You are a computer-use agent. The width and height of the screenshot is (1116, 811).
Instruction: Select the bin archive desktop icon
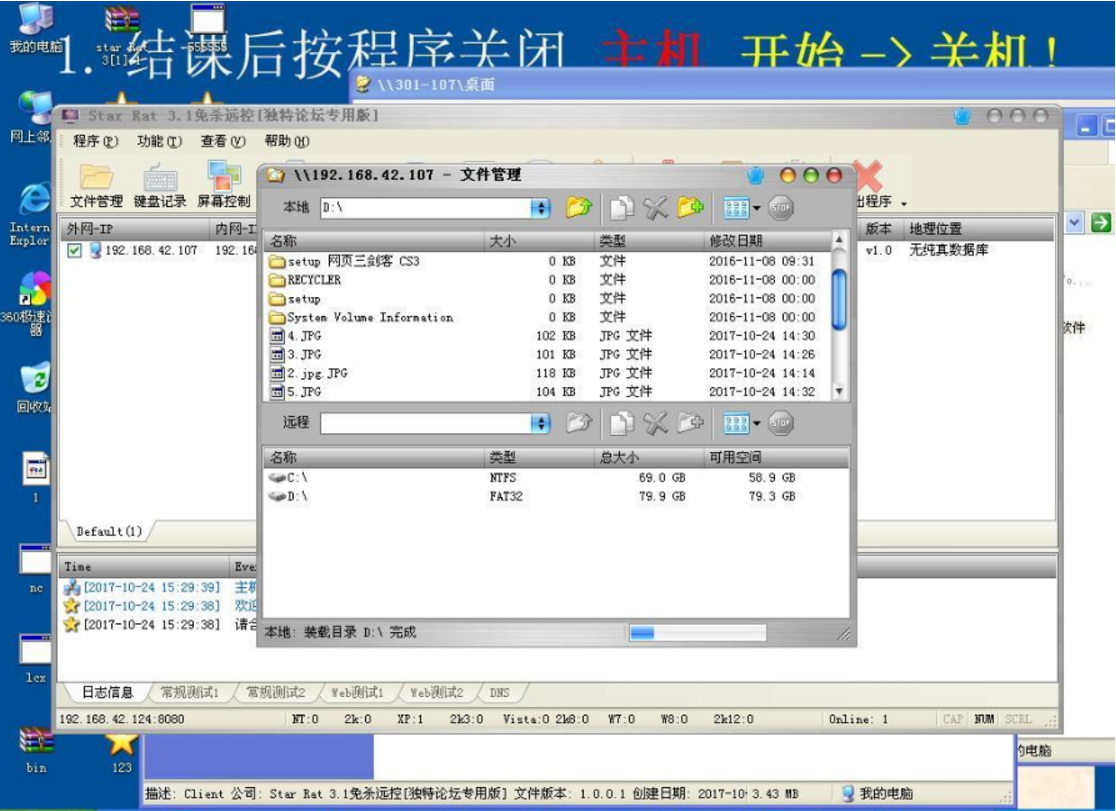[x=36, y=750]
